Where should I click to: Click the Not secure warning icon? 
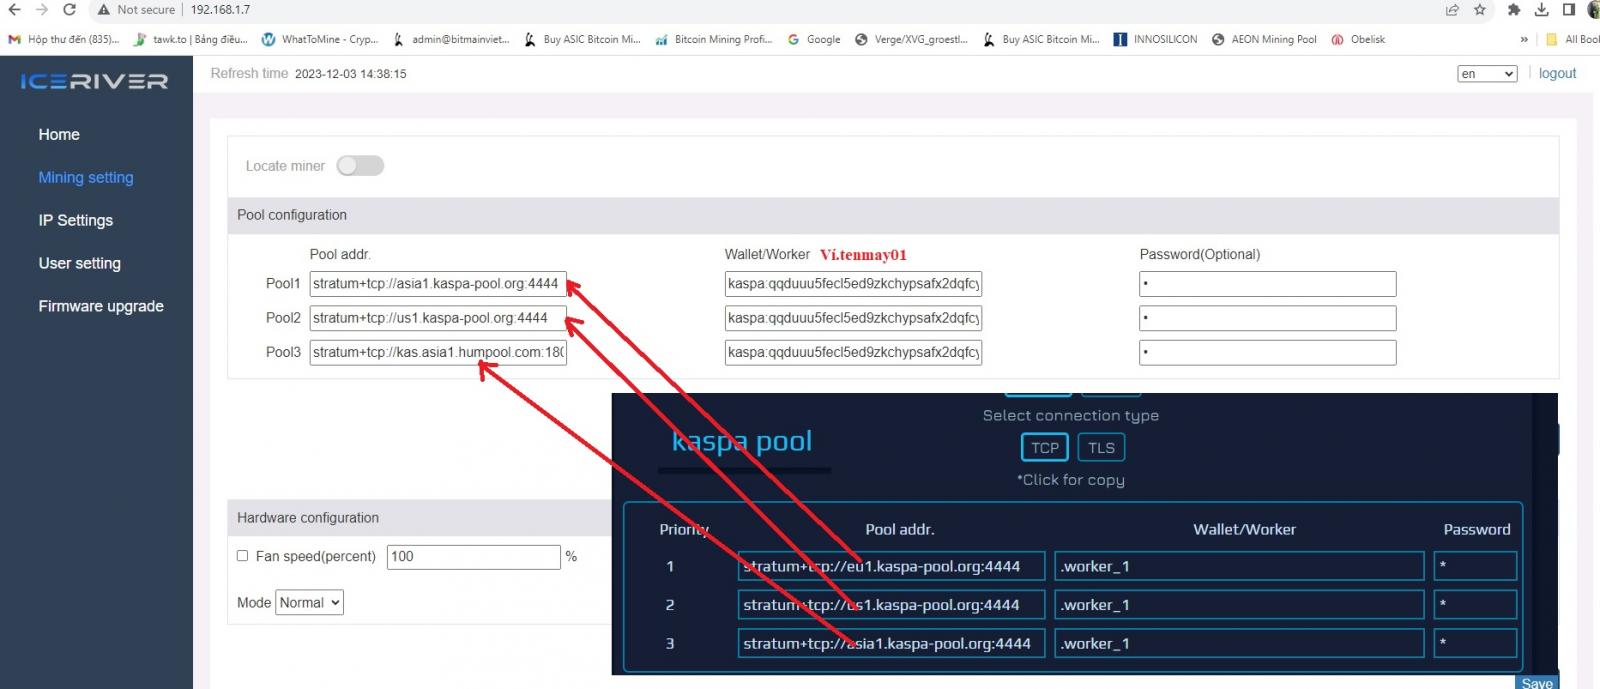103,10
